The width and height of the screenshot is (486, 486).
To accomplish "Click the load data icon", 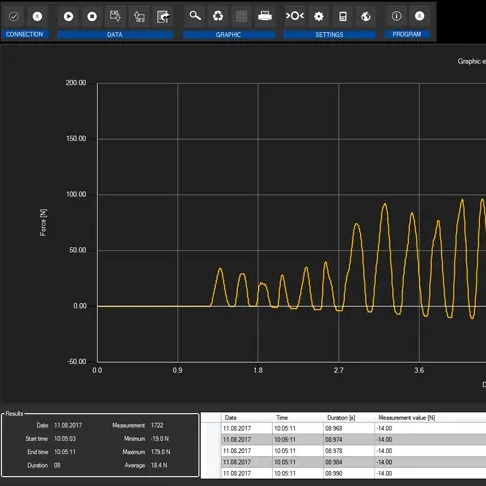I will [x=139, y=16].
